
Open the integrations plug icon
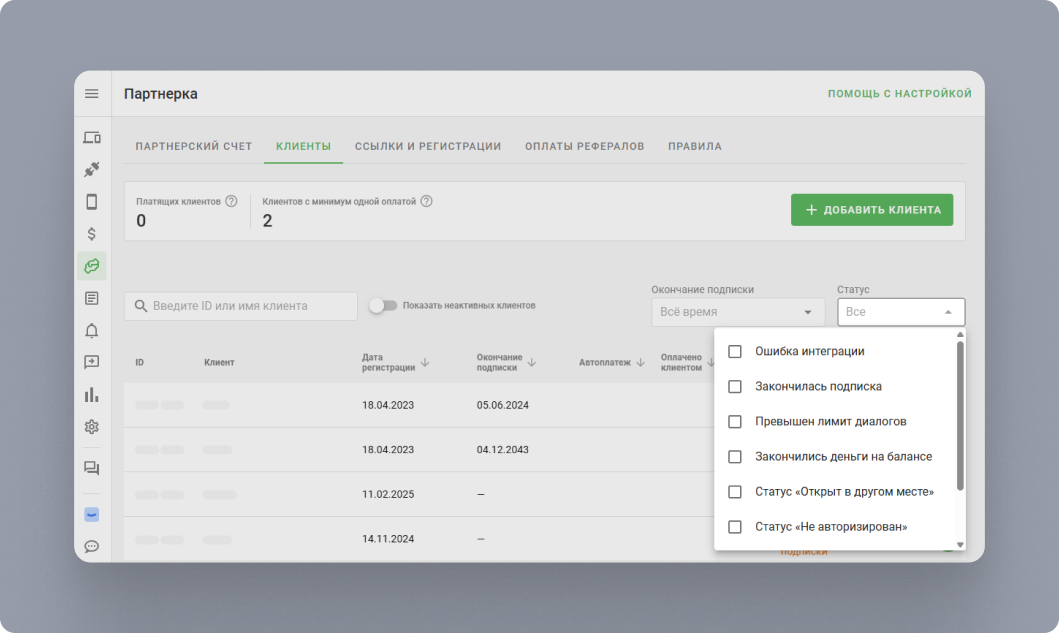point(92,170)
